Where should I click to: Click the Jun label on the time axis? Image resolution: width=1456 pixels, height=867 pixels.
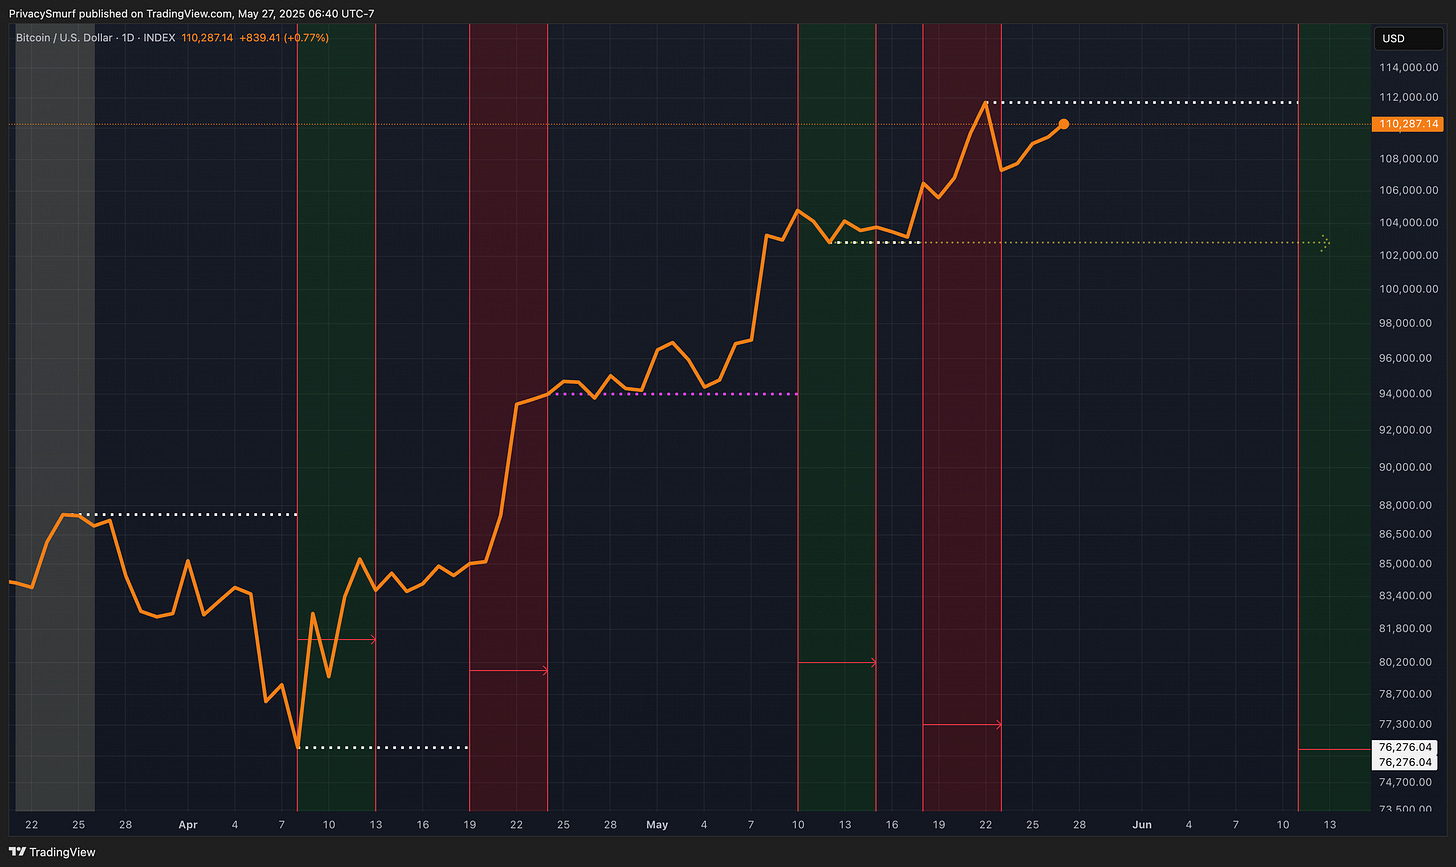[1142, 825]
